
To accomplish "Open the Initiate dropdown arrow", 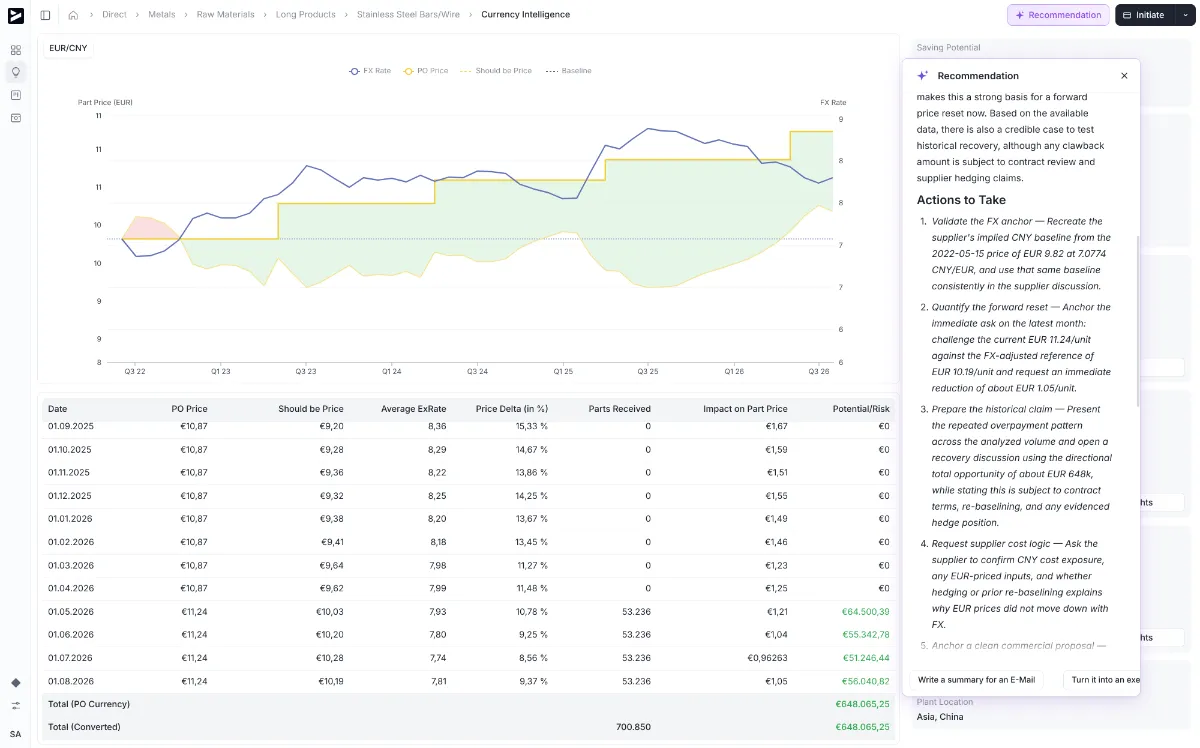I will (x=1185, y=15).
